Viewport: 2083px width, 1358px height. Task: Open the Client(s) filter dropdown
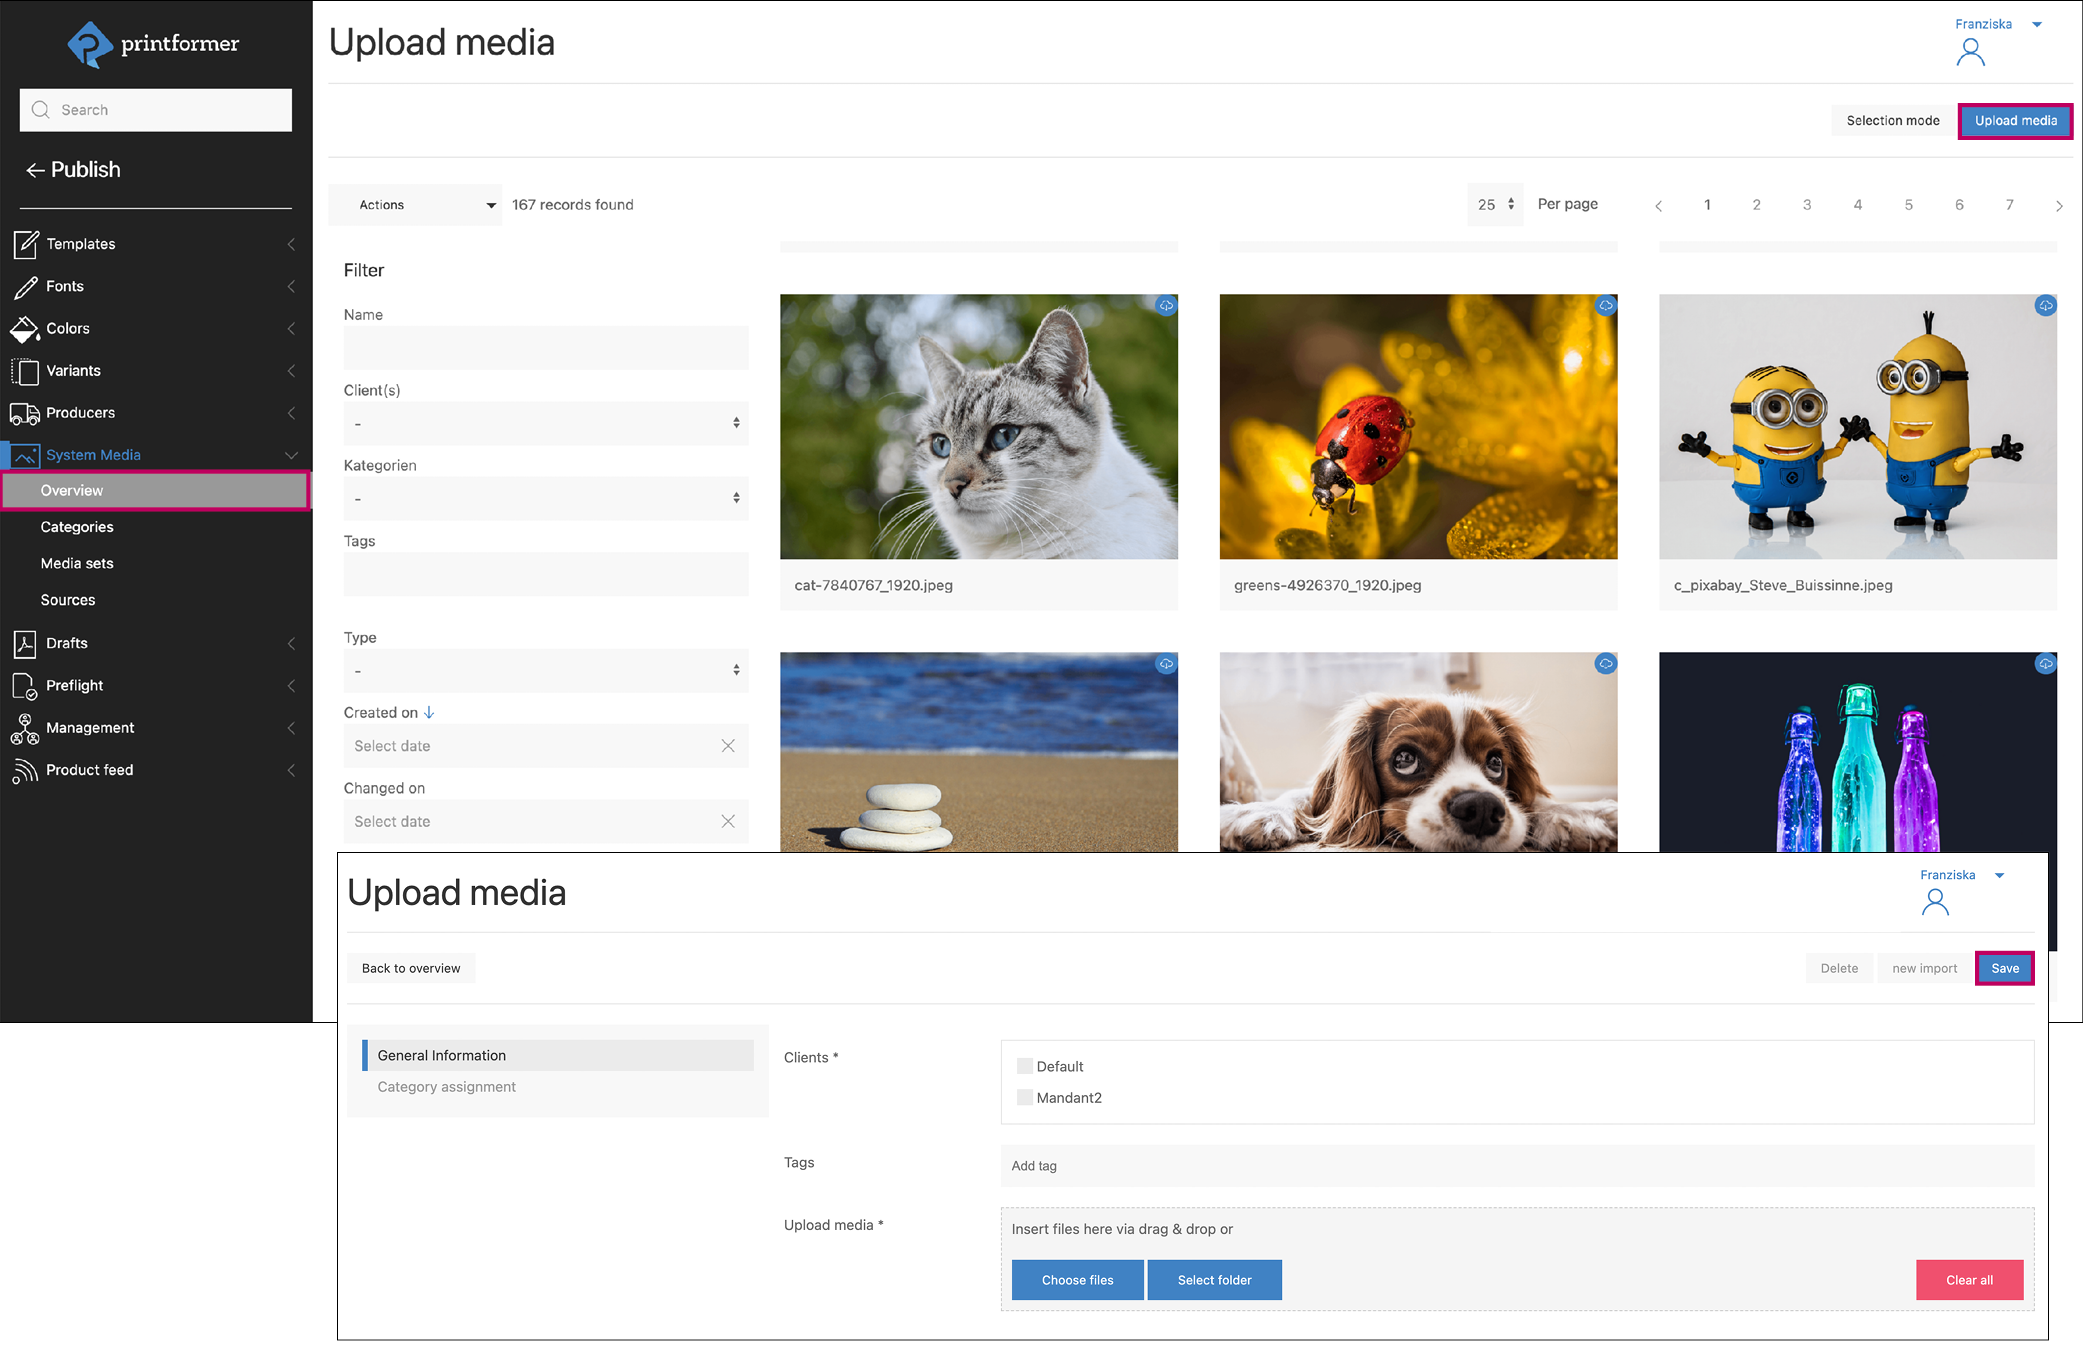(x=546, y=424)
